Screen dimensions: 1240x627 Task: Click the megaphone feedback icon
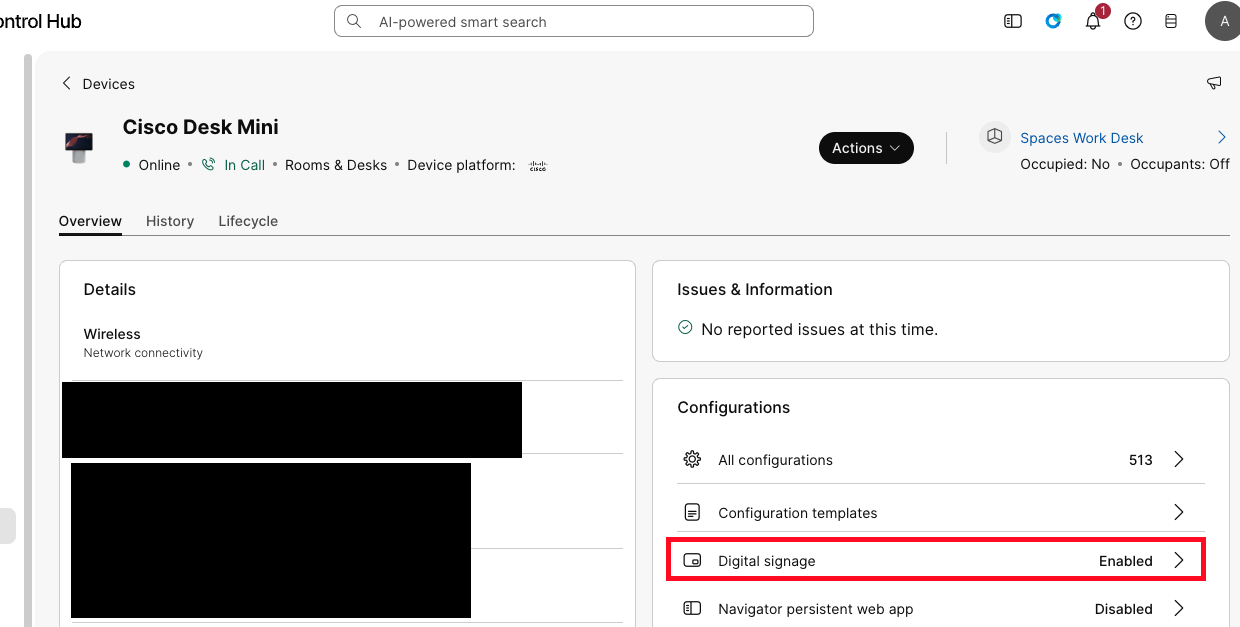point(1215,83)
